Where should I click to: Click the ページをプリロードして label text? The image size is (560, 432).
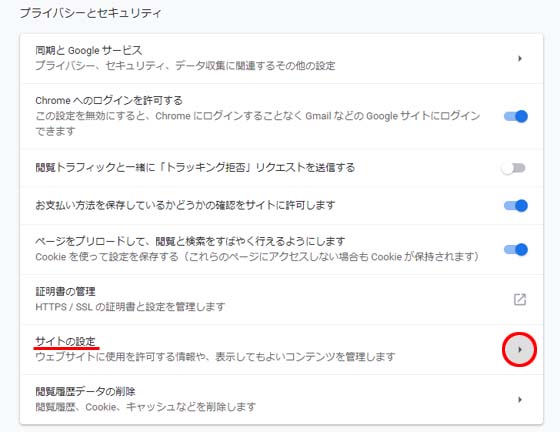tap(190, 241)
